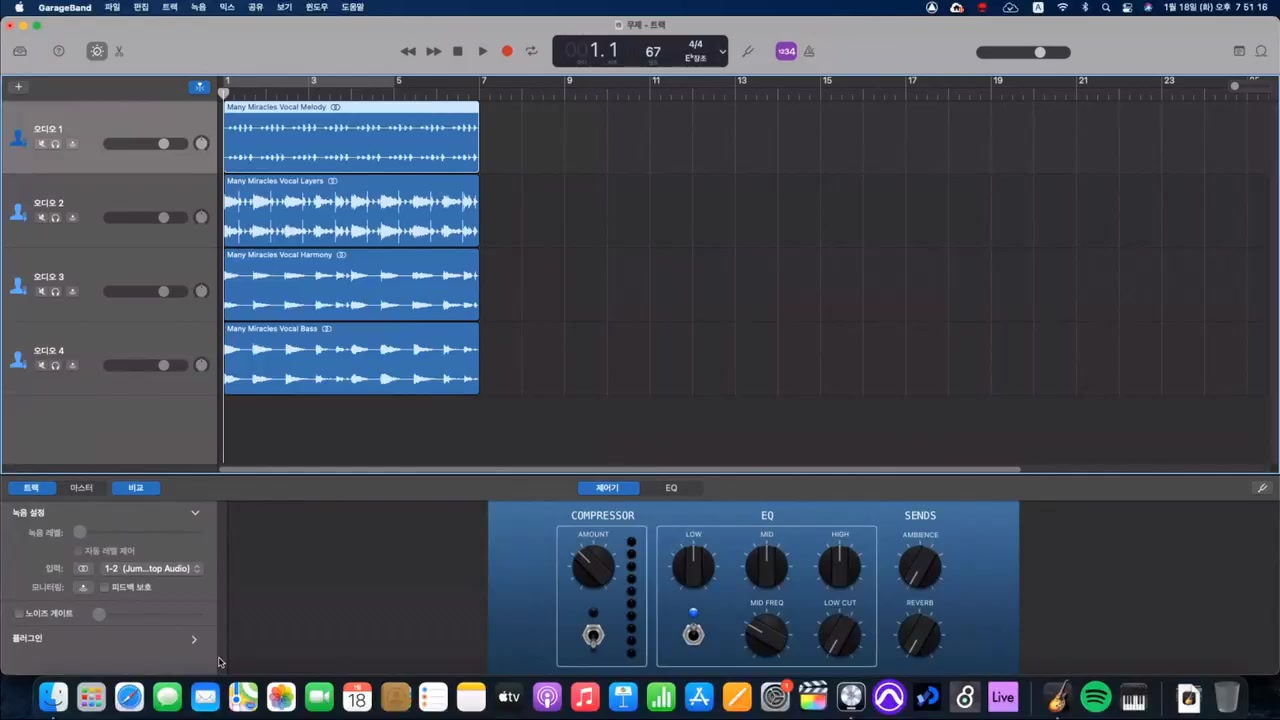The width and height of the screenshot is (1280, 720).
Task: Select the Many Miracles Vocal Bass region
Action: pos(350,360)
